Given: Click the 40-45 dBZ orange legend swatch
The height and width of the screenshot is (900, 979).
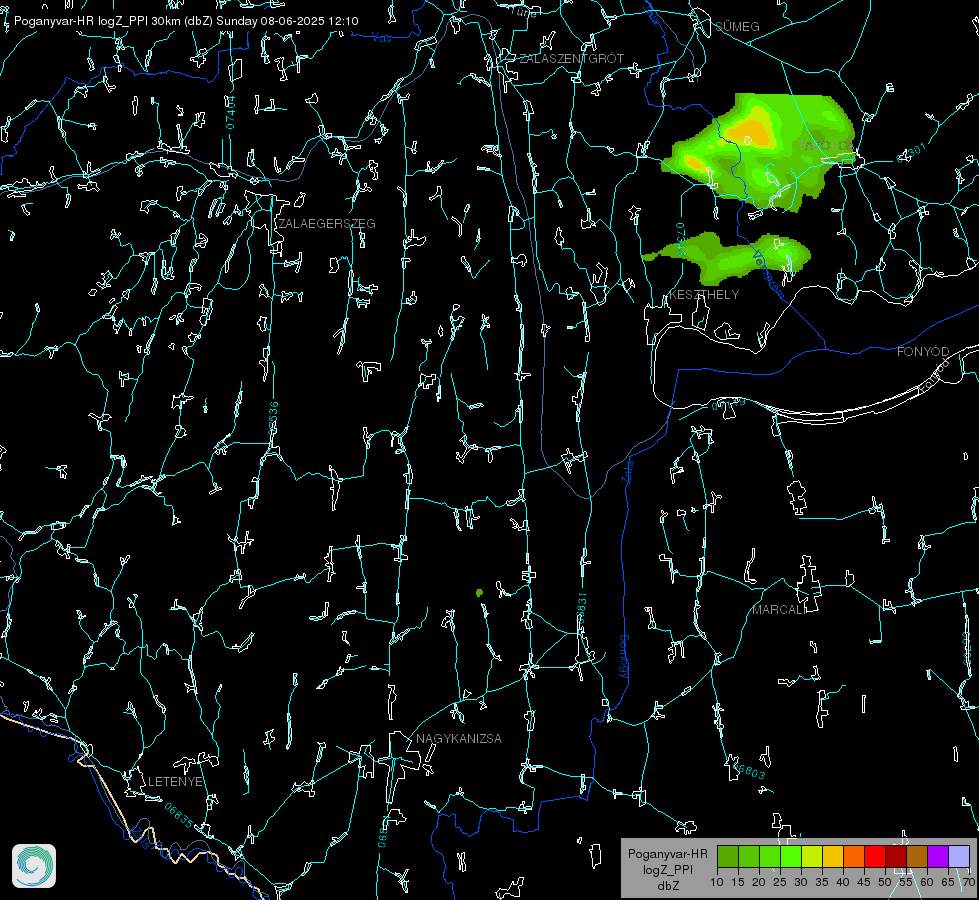Looking at the screenshot, I should [x=854, y=857].
